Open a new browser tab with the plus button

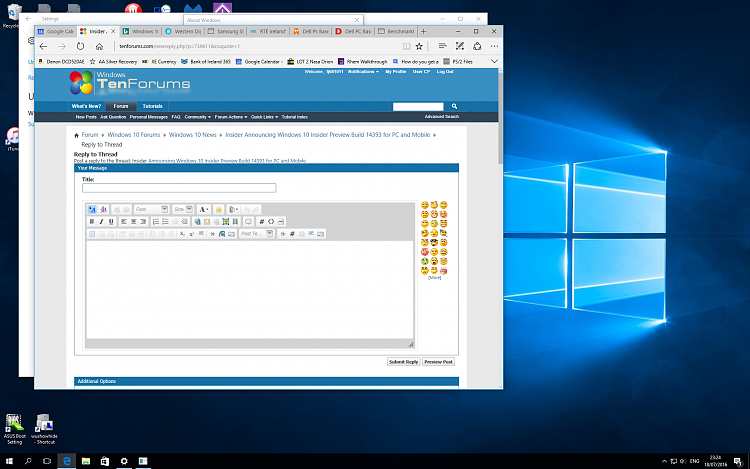click(423, 32)
